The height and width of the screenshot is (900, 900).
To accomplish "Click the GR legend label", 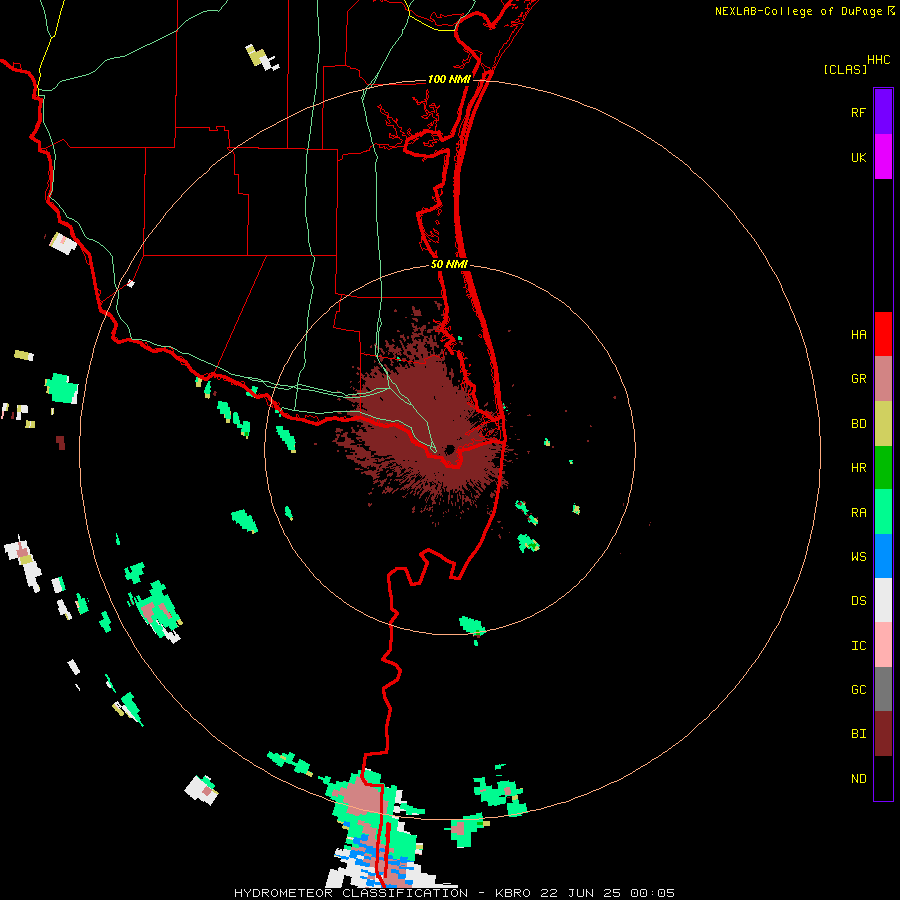I will click(x=858, y=379).
